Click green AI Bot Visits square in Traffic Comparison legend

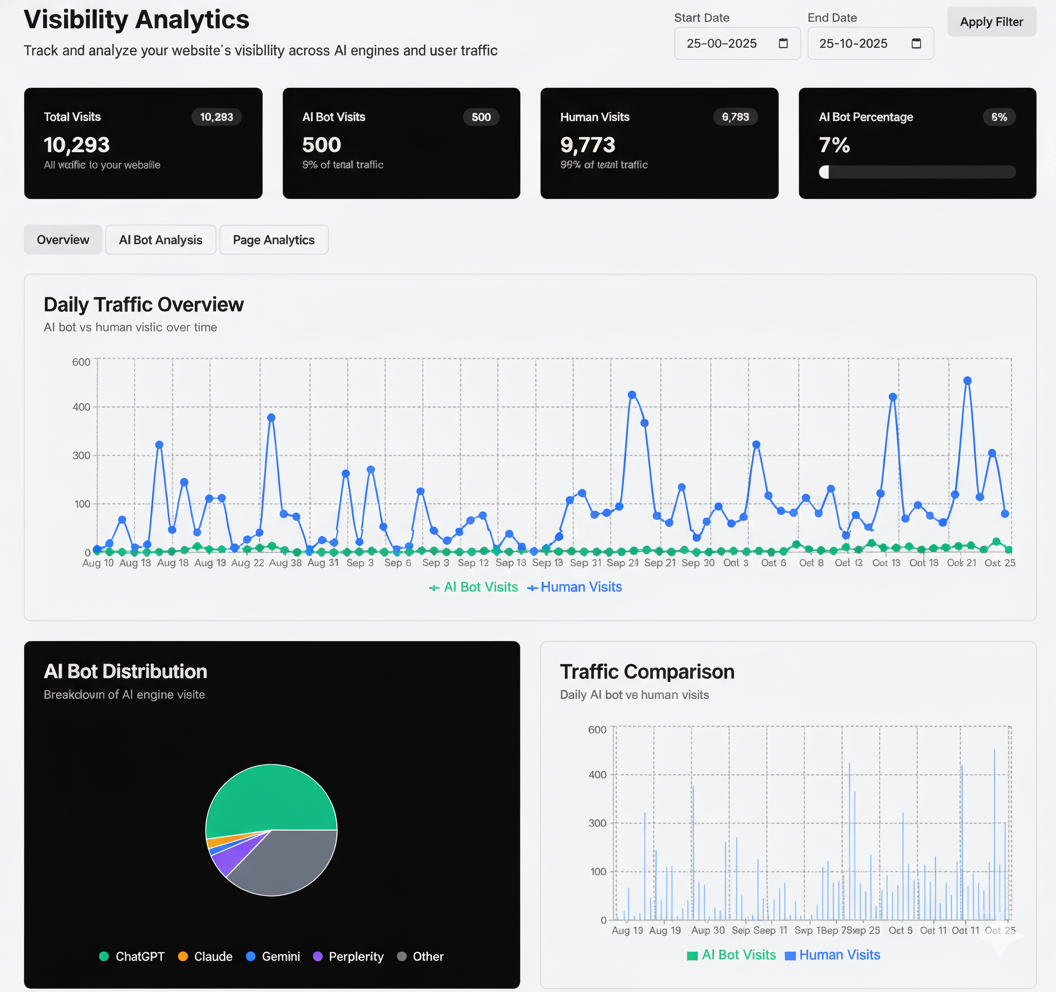[x=692, y=956]
